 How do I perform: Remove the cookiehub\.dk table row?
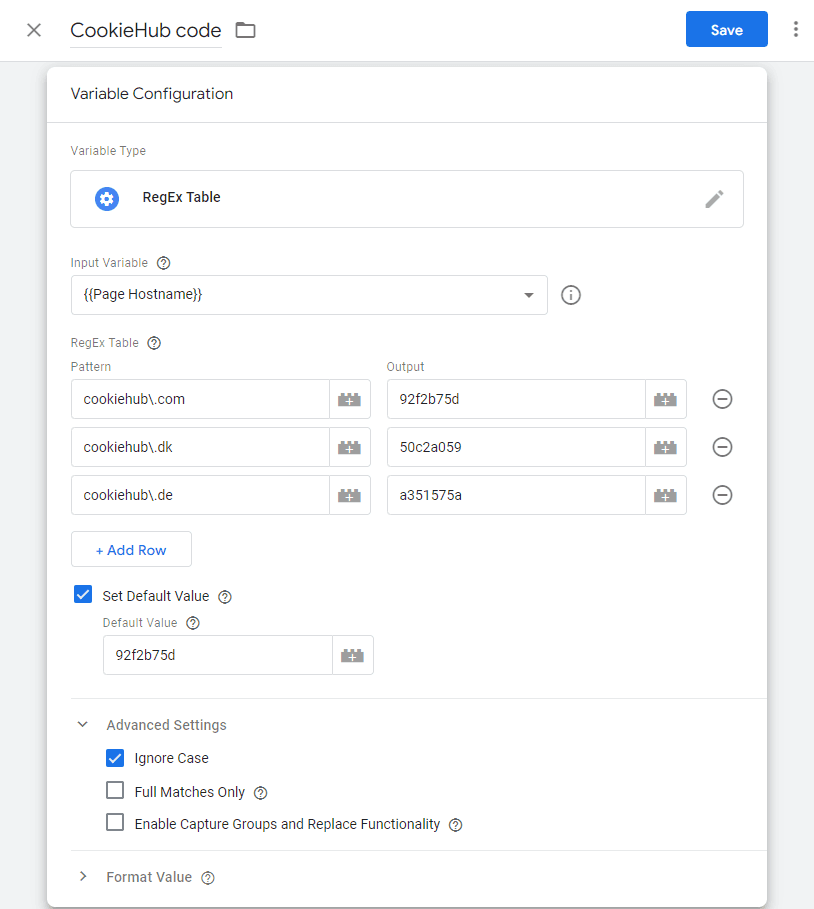point(722,447)
